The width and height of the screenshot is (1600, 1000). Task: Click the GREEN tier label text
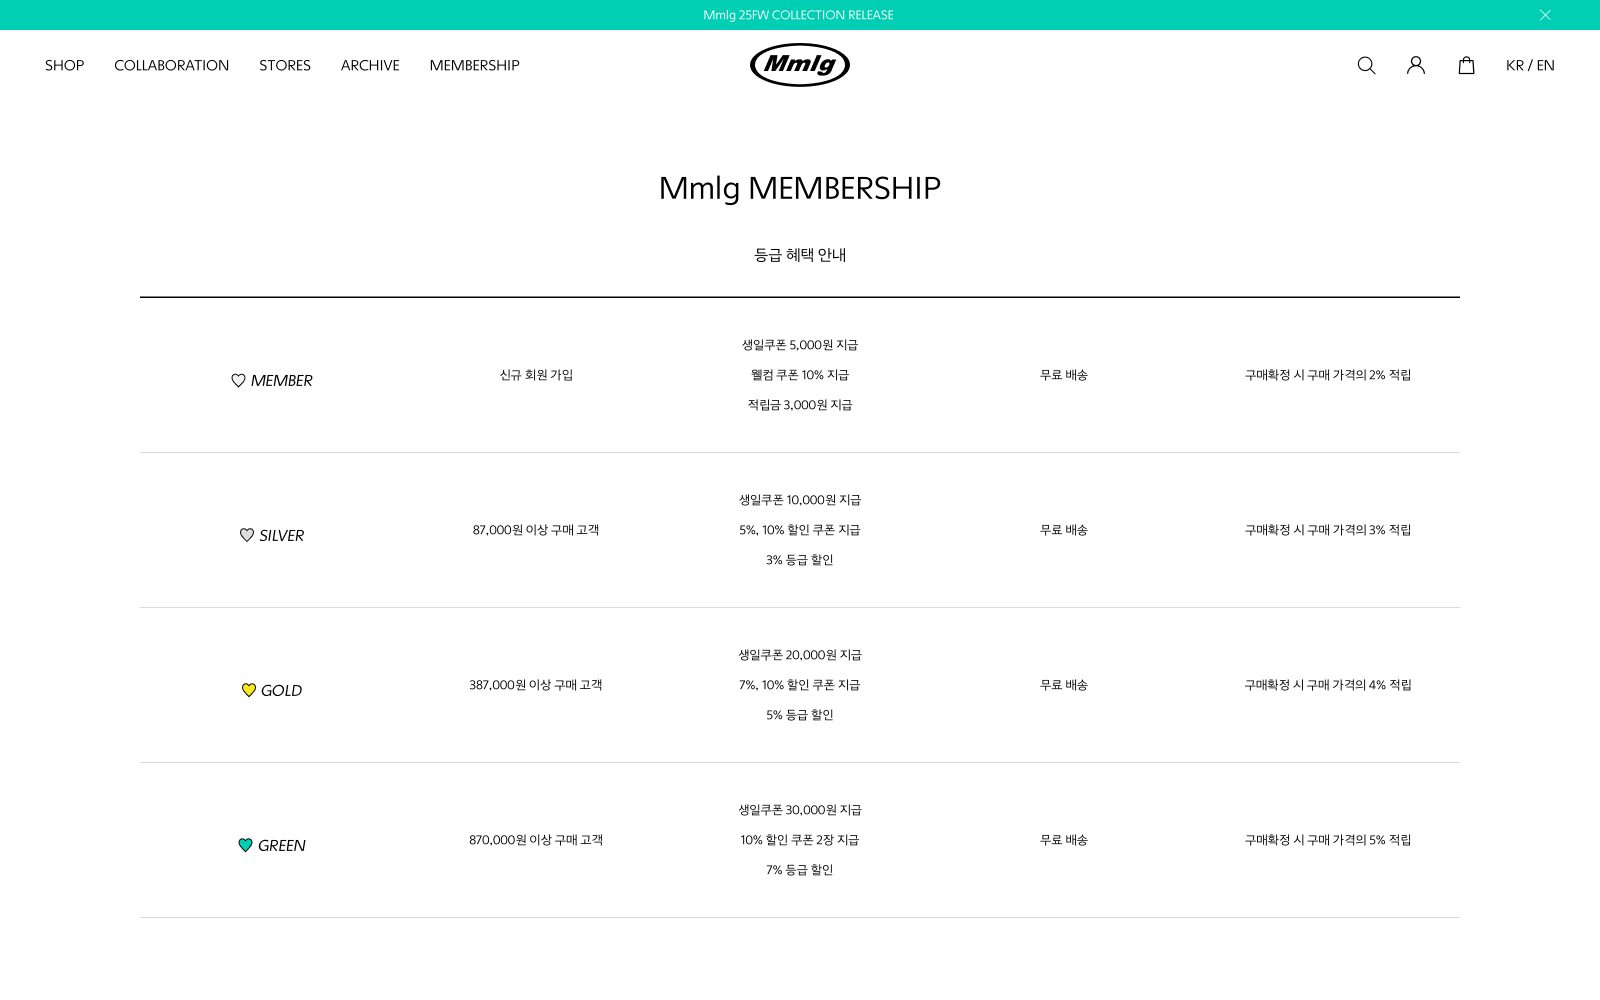click(x=281, y=845)
